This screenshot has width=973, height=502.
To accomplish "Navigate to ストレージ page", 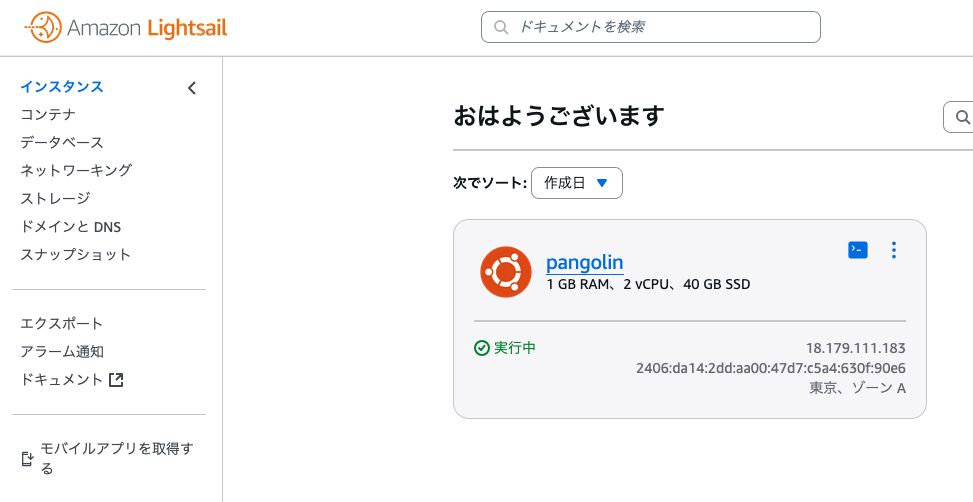I will (x=55, y=199).
